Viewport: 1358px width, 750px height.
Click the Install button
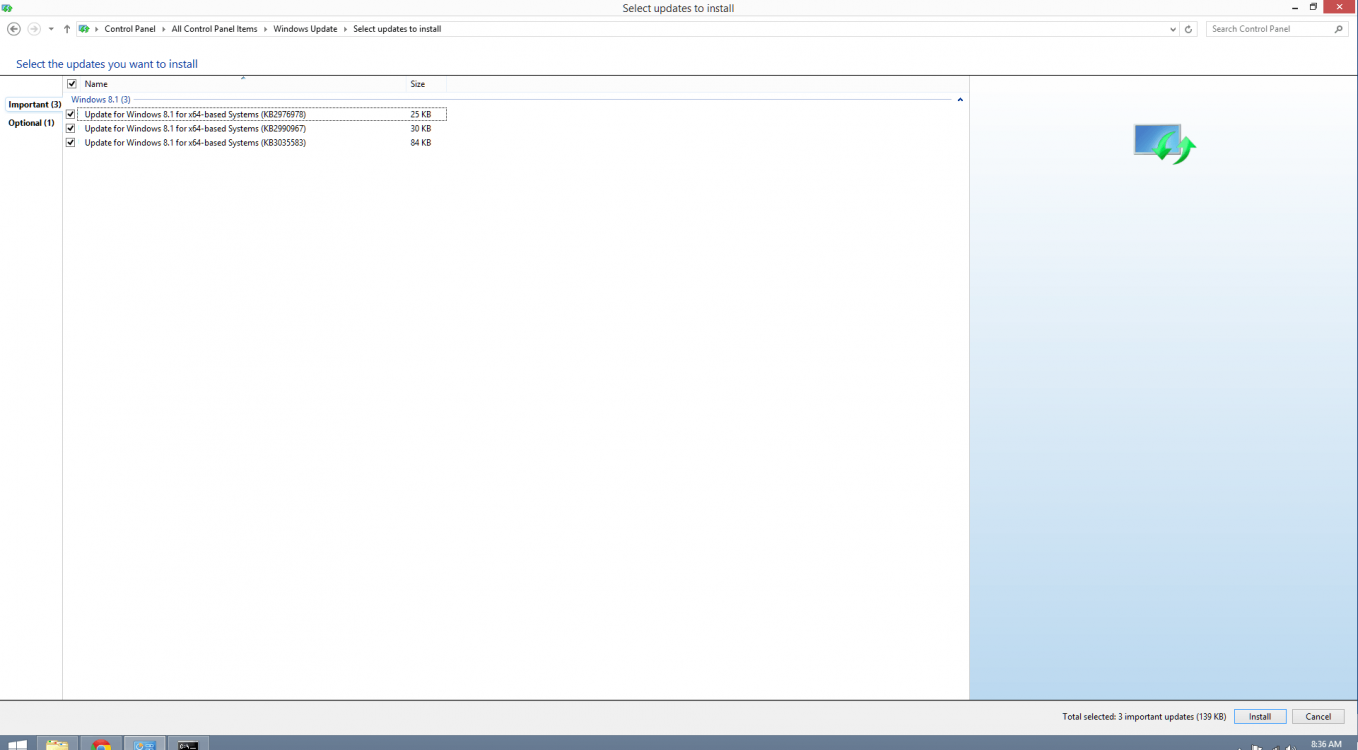click(x=1260, y=716)
